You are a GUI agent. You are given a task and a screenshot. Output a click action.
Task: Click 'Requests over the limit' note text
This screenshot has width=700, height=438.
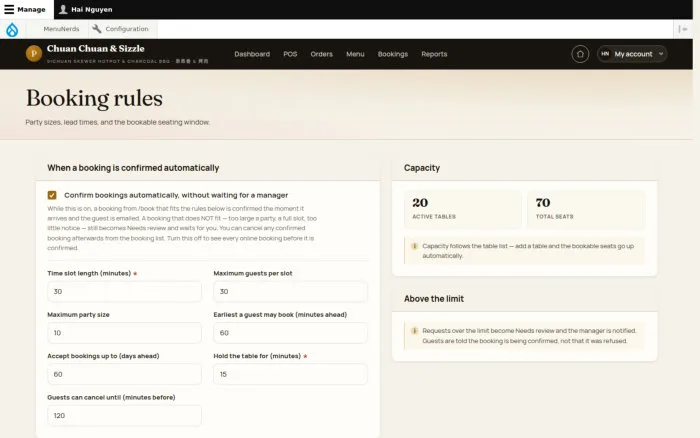[529, 336]
